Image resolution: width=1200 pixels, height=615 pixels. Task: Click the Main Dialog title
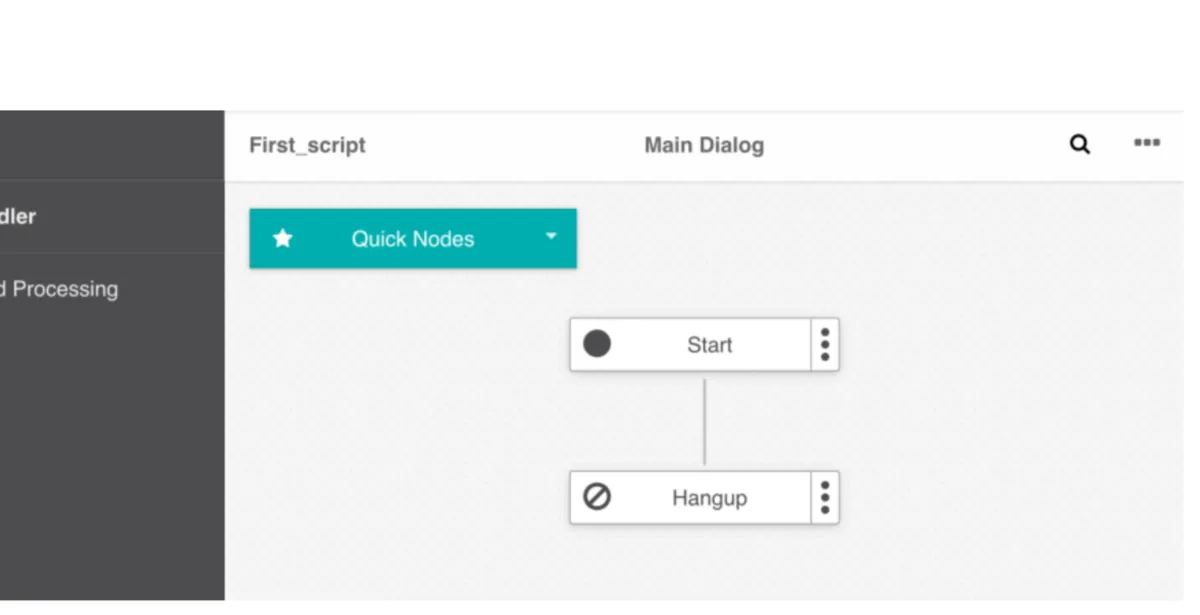pyautogui.click(x=704, y=145)
